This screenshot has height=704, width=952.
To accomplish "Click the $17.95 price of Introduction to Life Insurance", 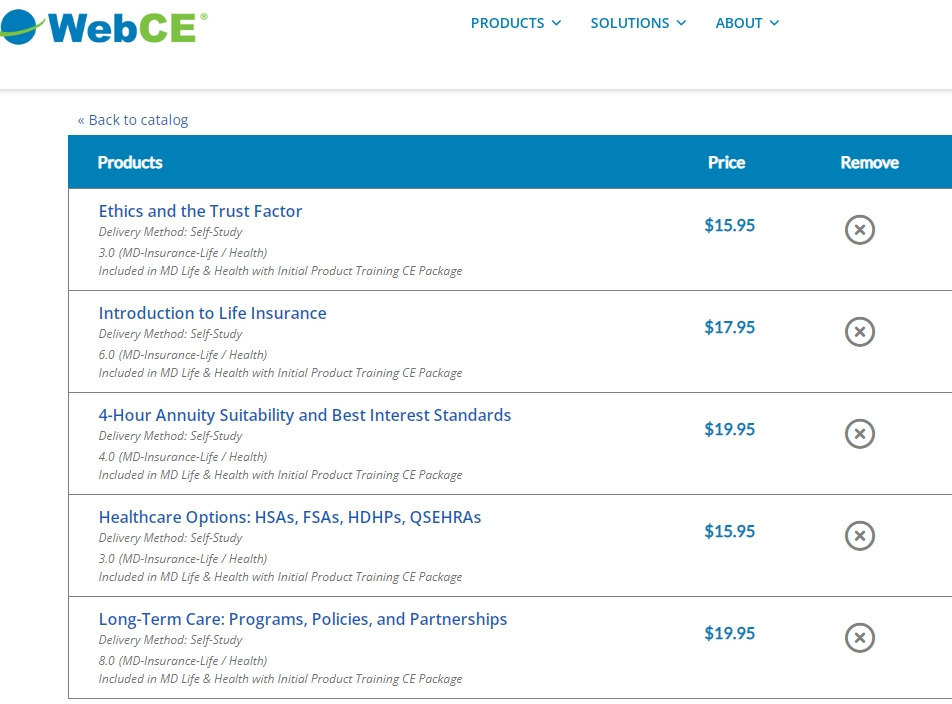I will click(729, 327).
